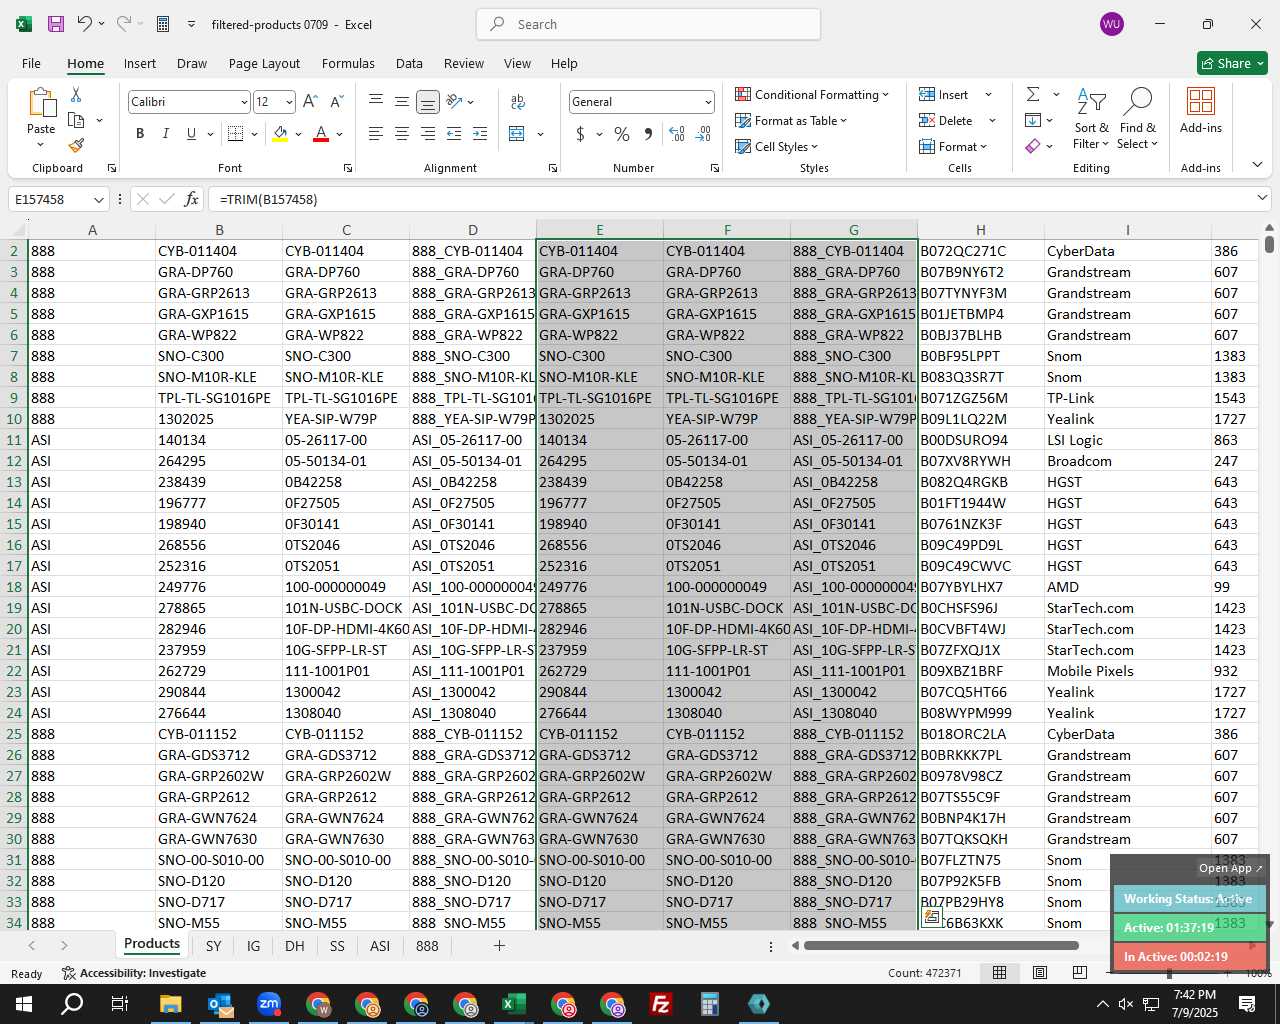Click the horizontal scrollbar thumb
This screenshot has width=1280, height=1024.
[x=941, y=945]
